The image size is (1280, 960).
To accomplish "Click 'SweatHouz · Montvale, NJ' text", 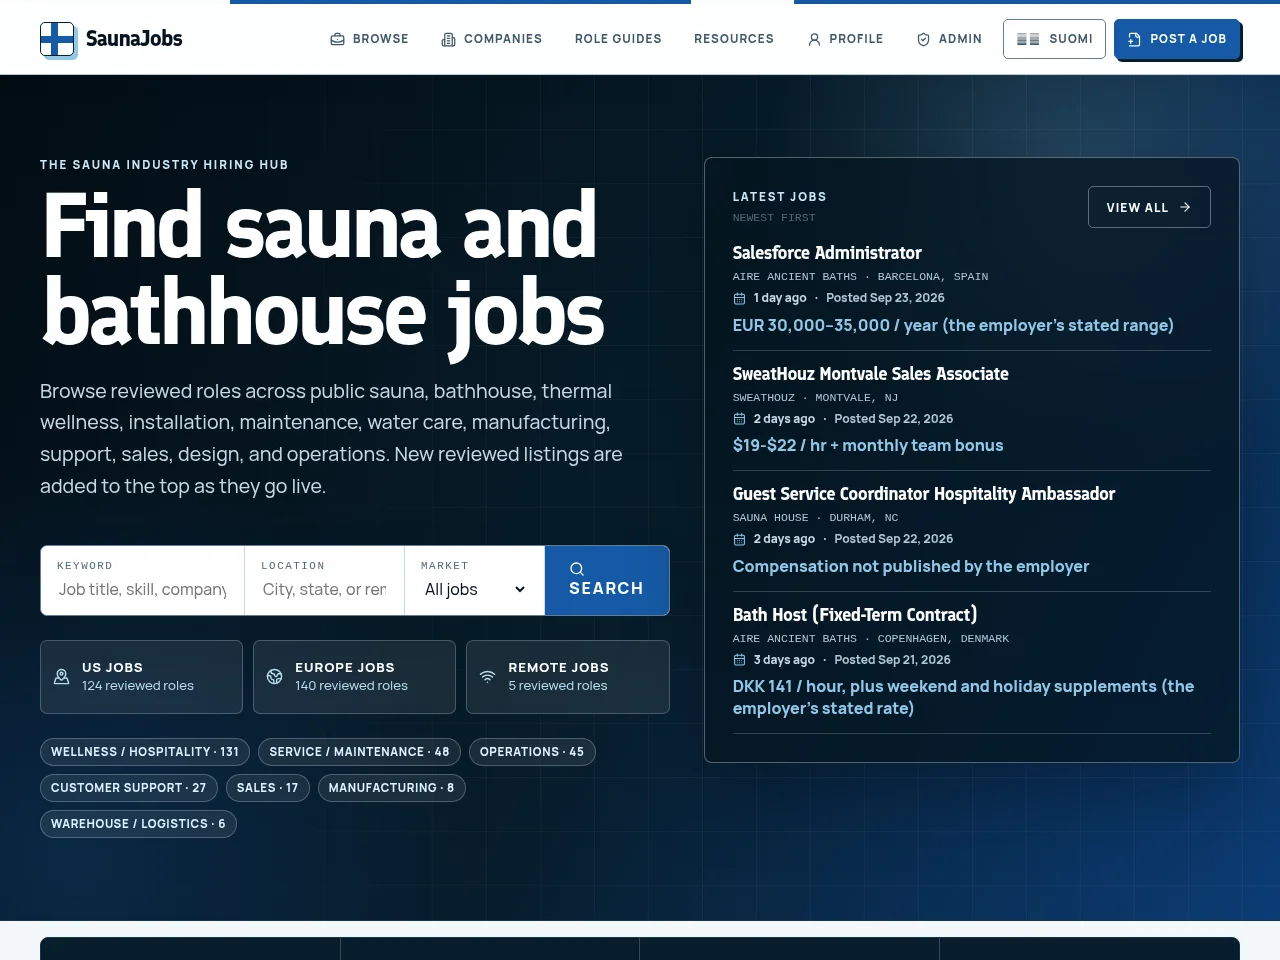I will [815, 398].
